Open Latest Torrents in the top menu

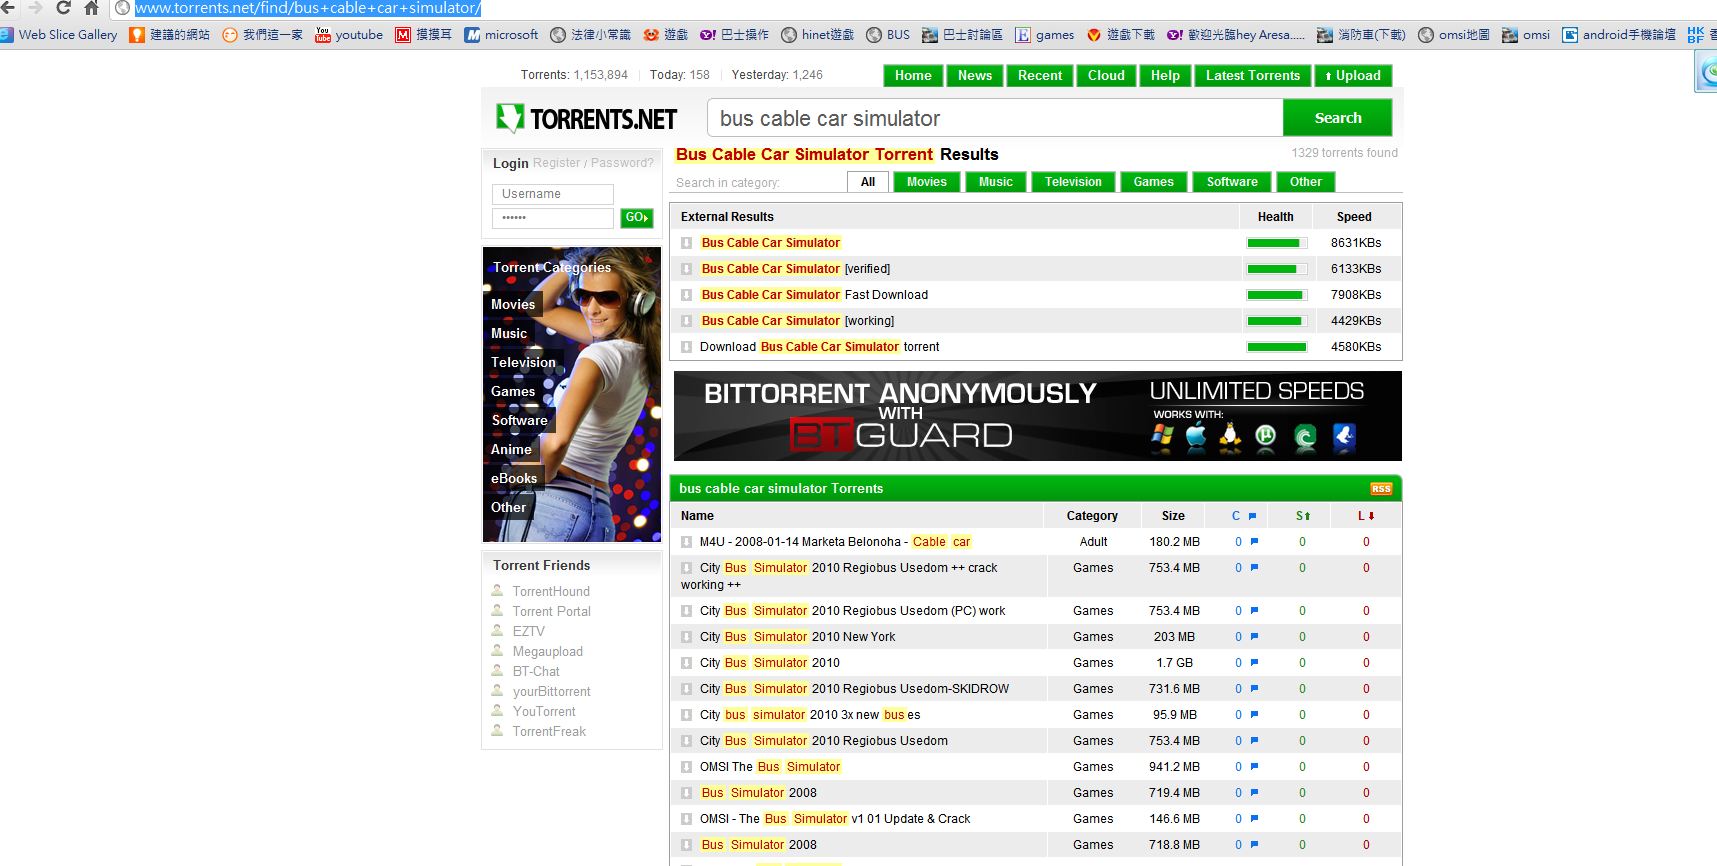tap(1252, 76)
